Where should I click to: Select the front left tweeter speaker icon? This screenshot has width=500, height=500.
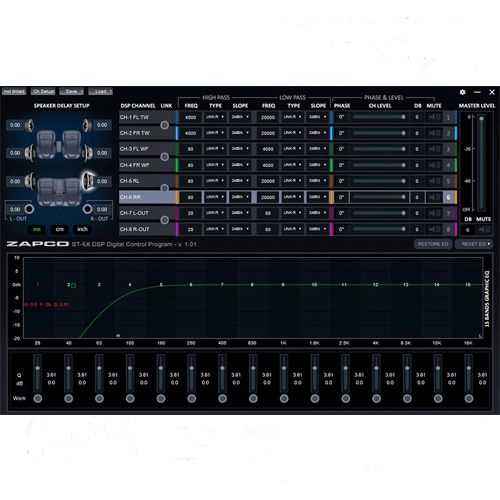pyautogui.click(x=29, y=125)
